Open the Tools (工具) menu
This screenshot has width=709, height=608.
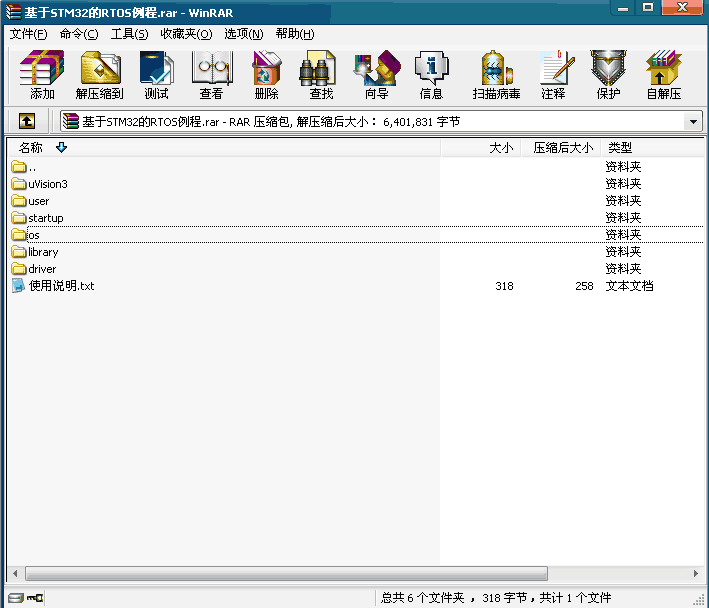(x=129, y=34)
